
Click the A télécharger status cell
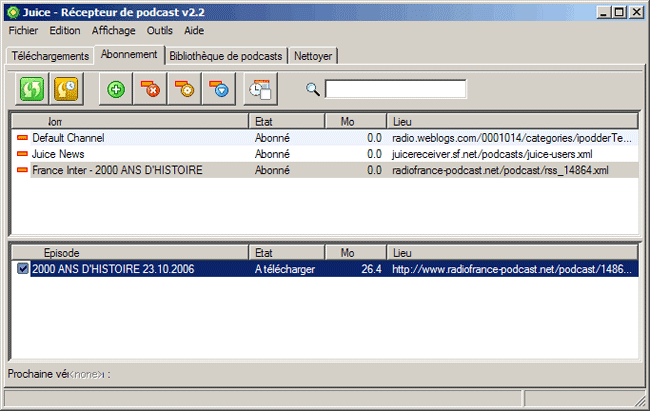tap(285, 269)
